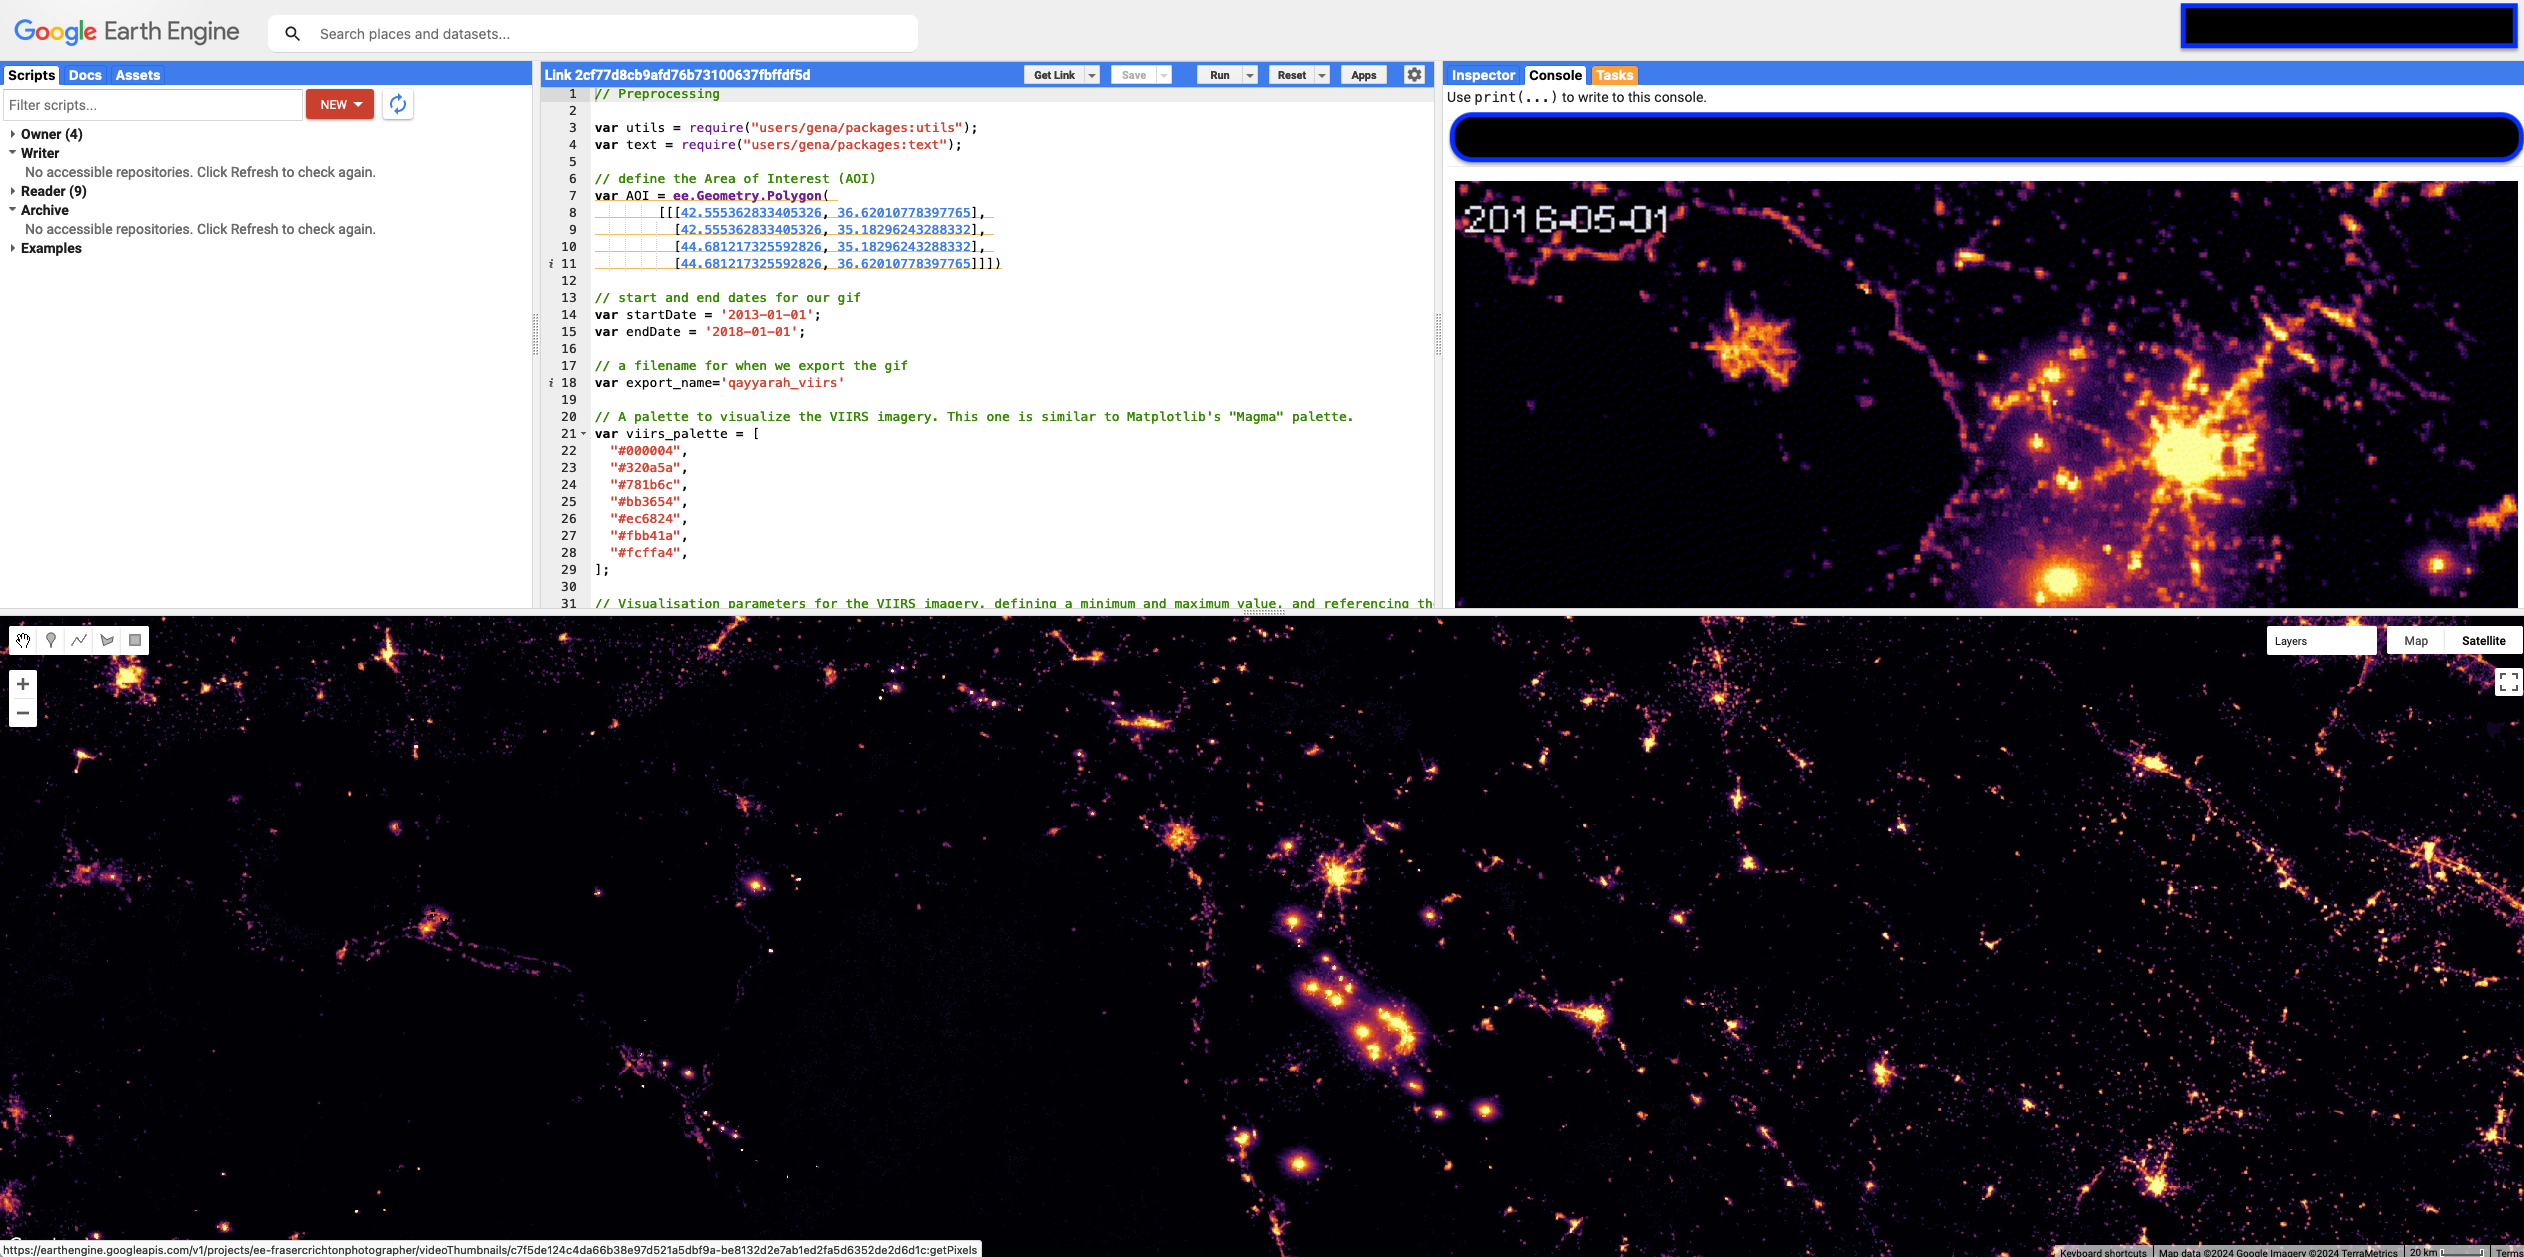2524x1257 pixels.
Task: Open the Run dropdown arrow
Action: point(1250,75)
